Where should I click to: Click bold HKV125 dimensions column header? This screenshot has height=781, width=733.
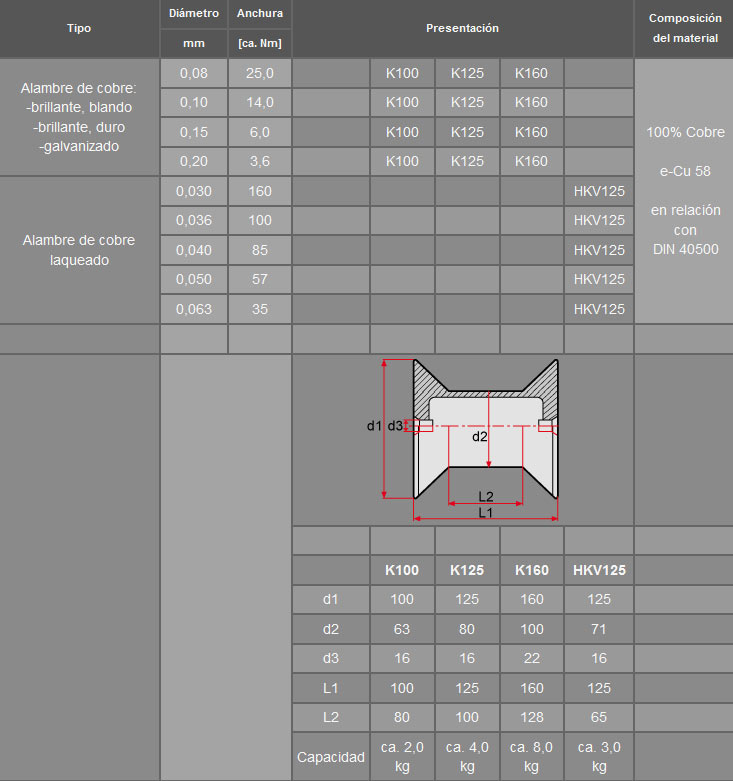pos(599,570)
